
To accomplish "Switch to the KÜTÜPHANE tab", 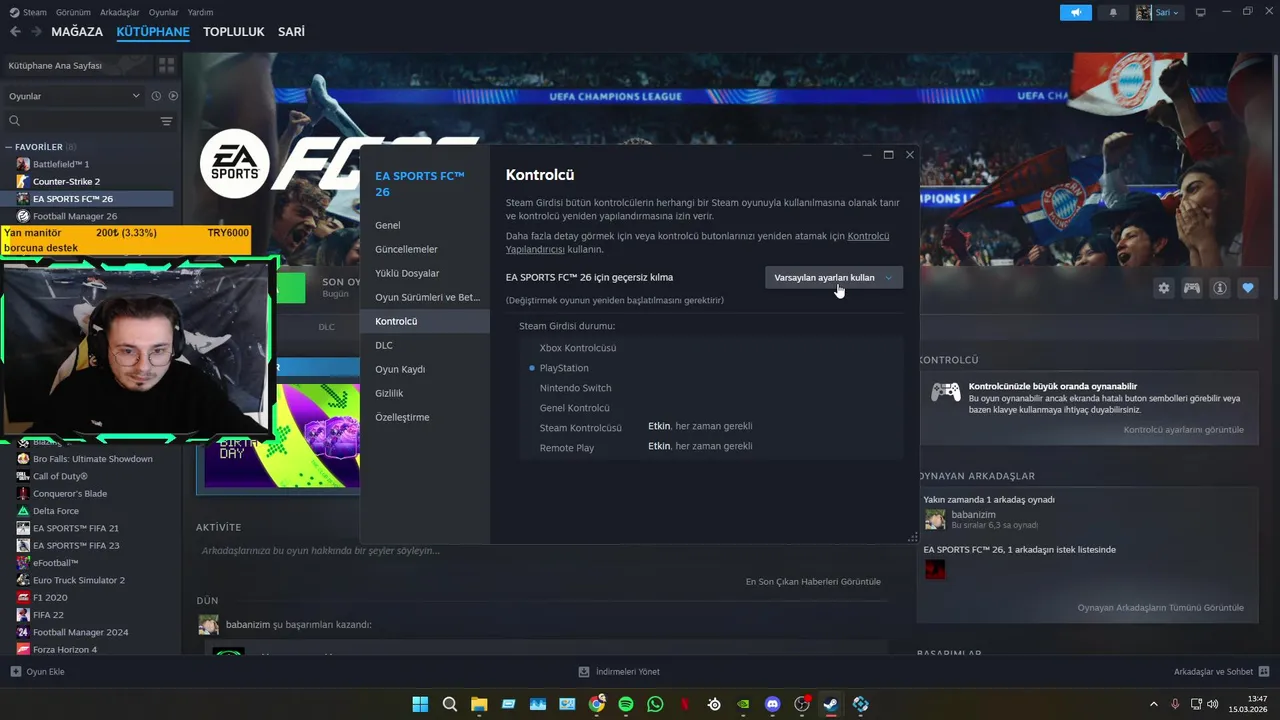I will click(x=153, y=32).
